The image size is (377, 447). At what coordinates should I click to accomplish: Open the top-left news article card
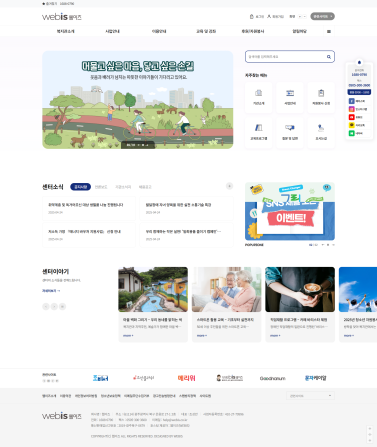[x=89, y=208]
